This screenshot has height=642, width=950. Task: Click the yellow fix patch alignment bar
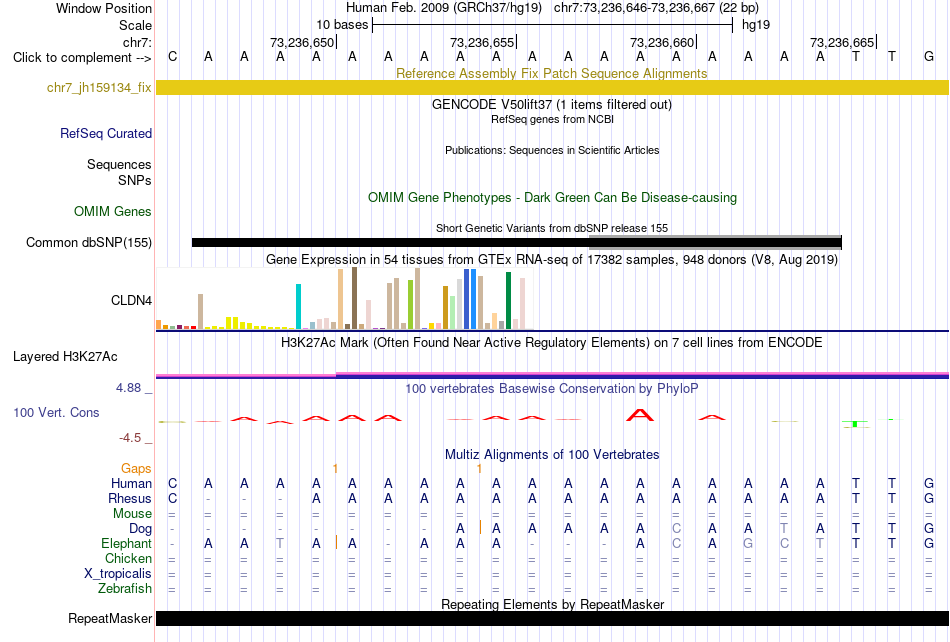click(552, 88)
